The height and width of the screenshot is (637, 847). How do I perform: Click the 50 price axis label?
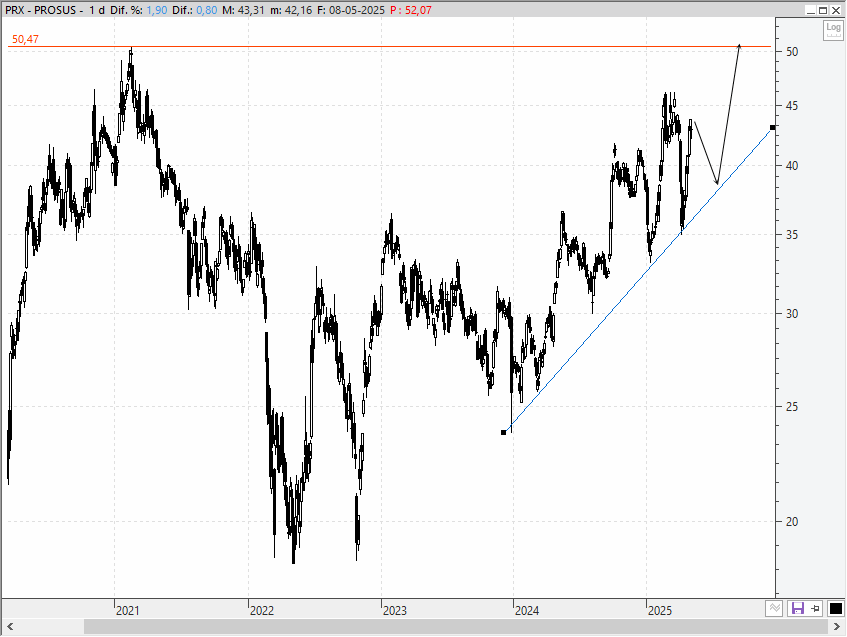pos(792,52)
